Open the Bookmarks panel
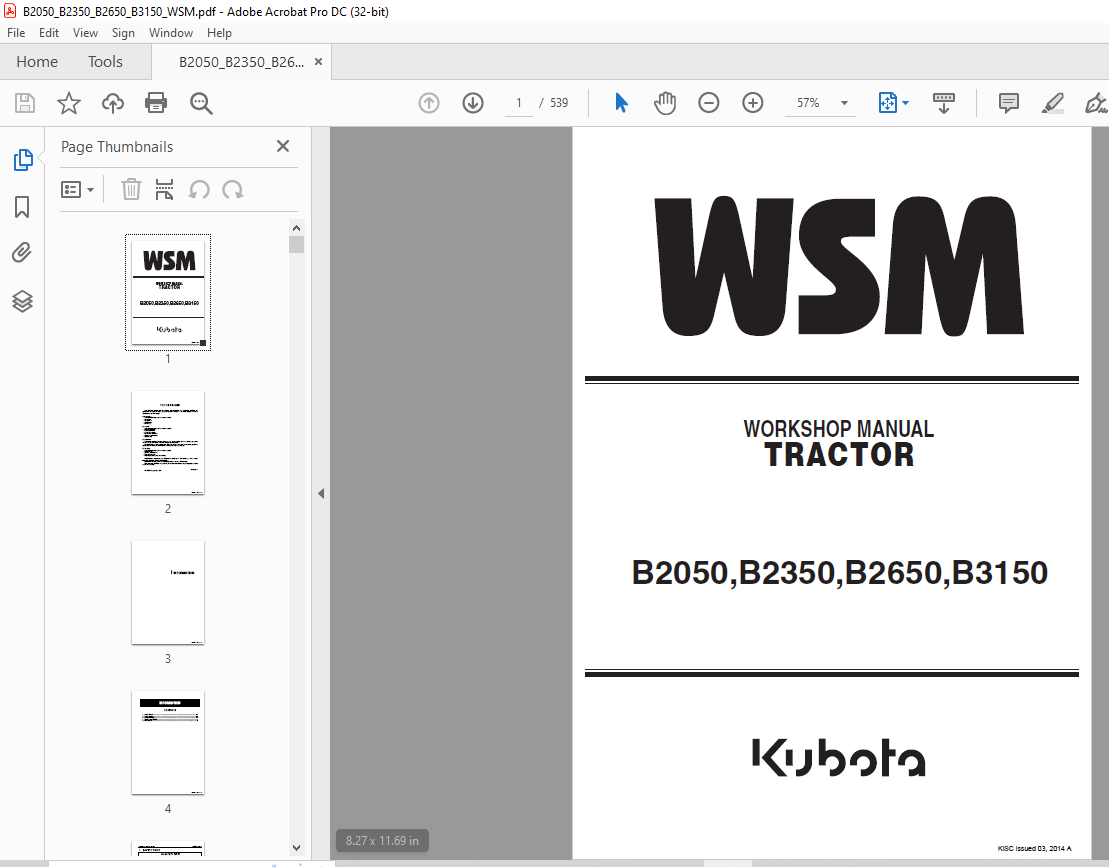1109x867 pixels. coord(22,207)
